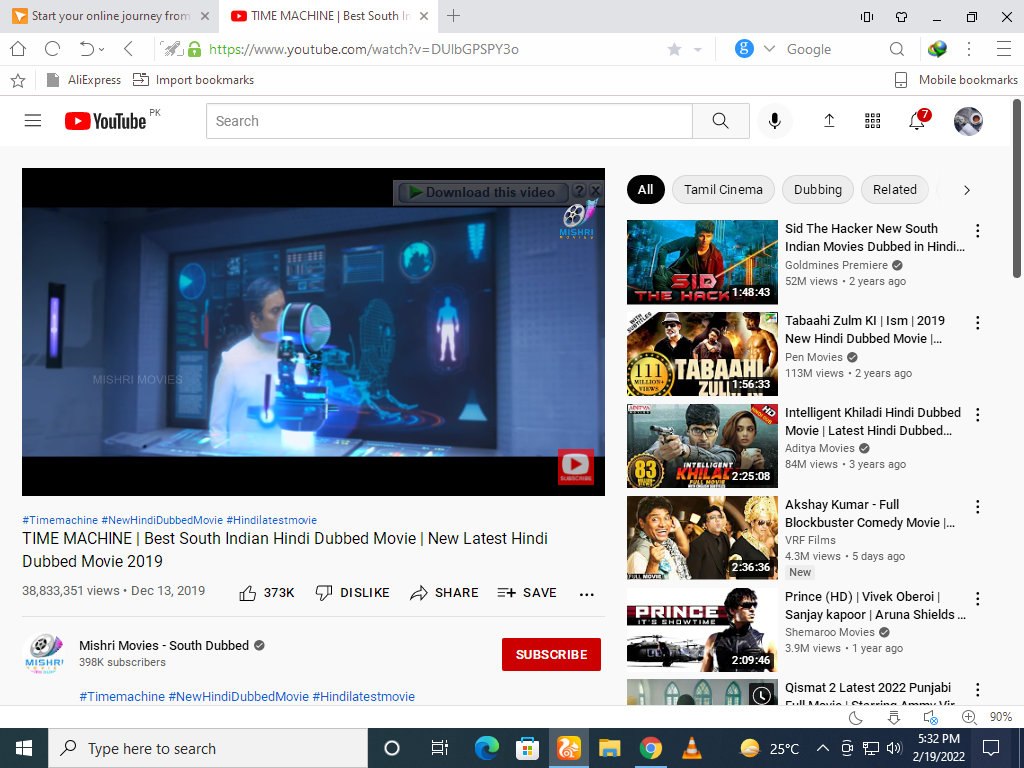This screenshot has height=768, width=1024.
Task: Open options for Intelligent Khiladi video
Action: coord(978,415)
